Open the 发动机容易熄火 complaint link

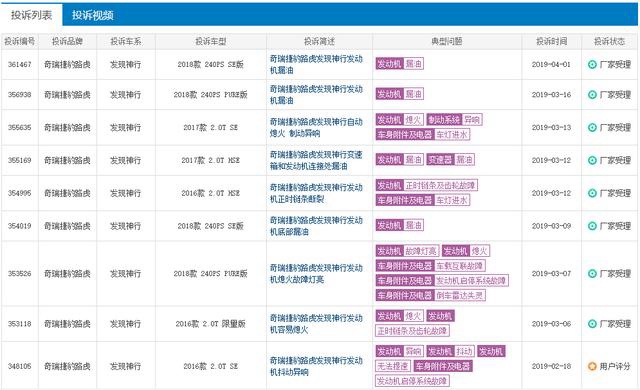click(316, 324)
